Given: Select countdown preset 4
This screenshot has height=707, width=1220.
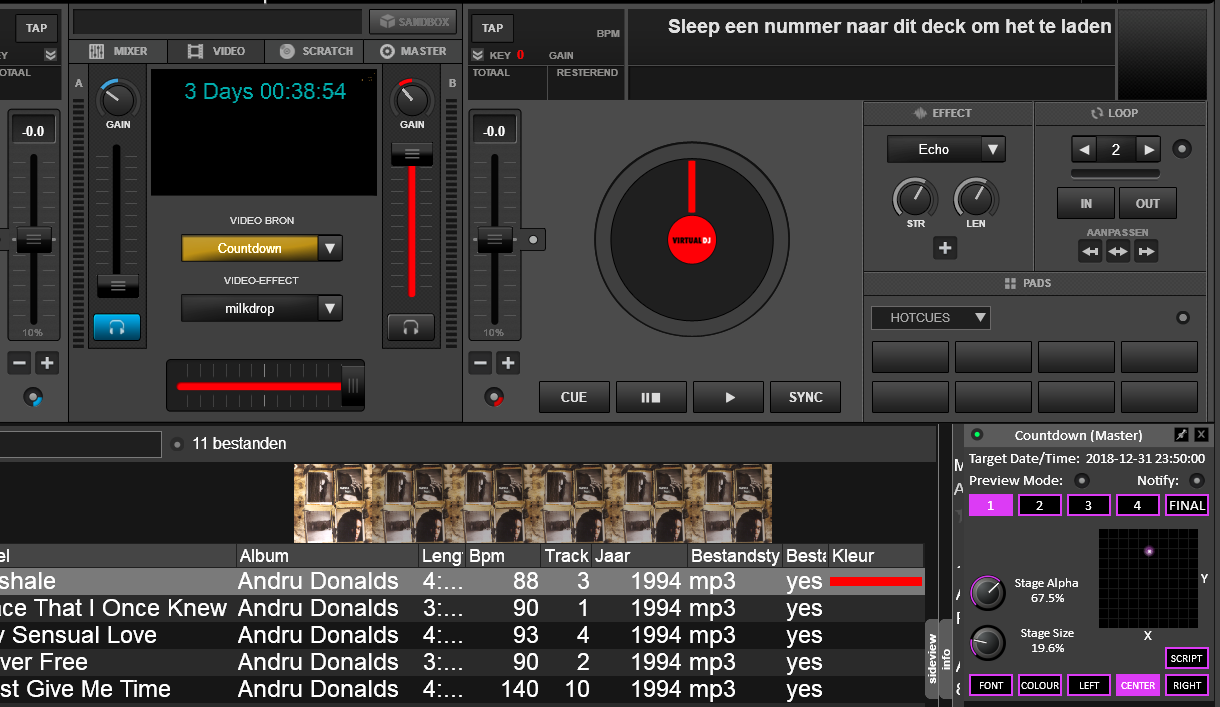Looking at the screenshot, I should tap(1138, 505).
